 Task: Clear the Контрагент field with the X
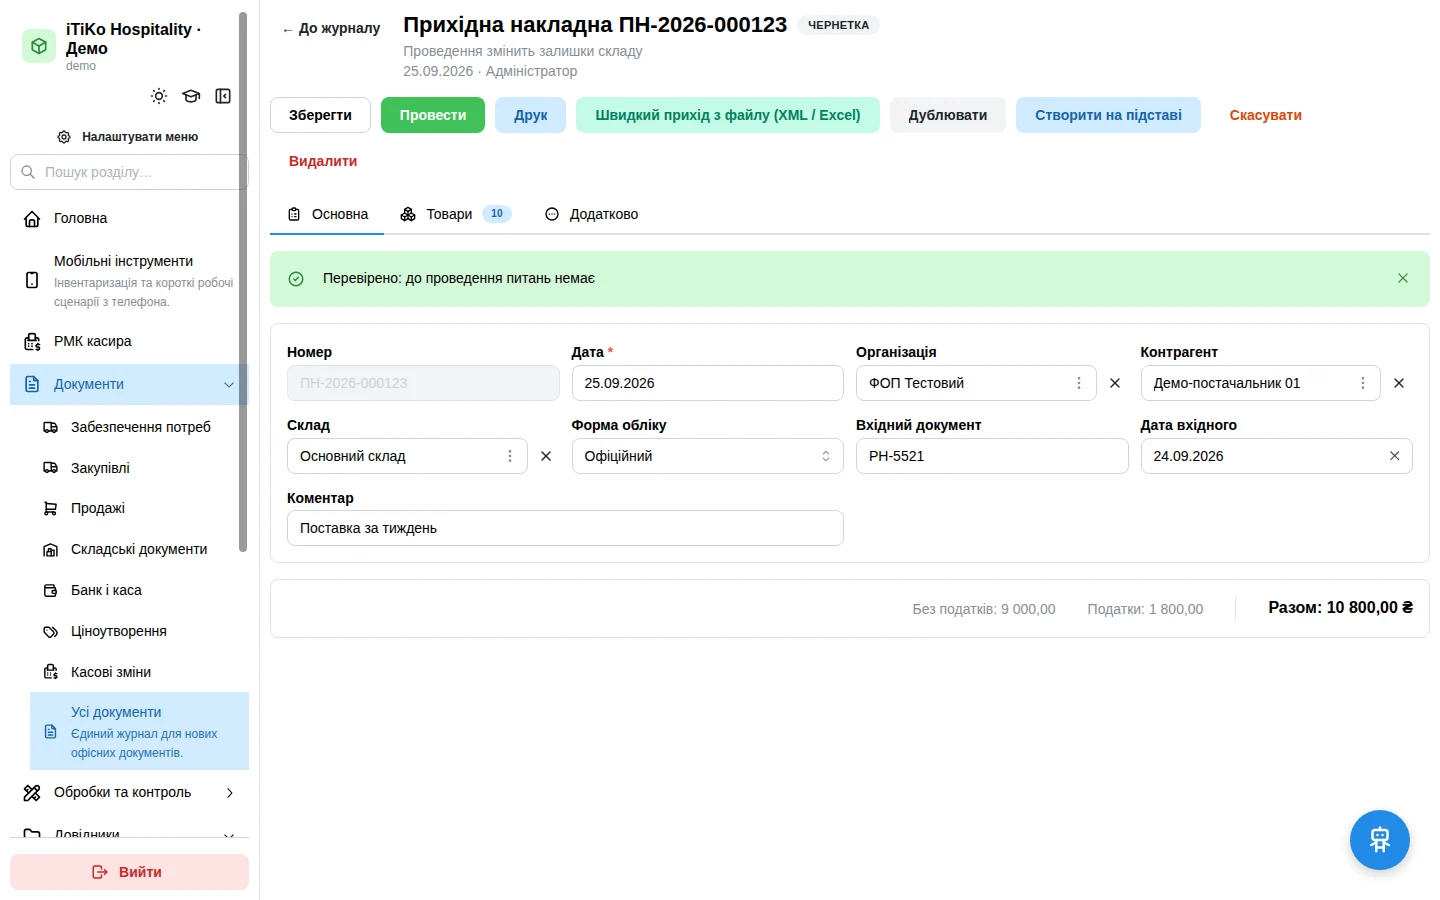[x=1399, y=383]
